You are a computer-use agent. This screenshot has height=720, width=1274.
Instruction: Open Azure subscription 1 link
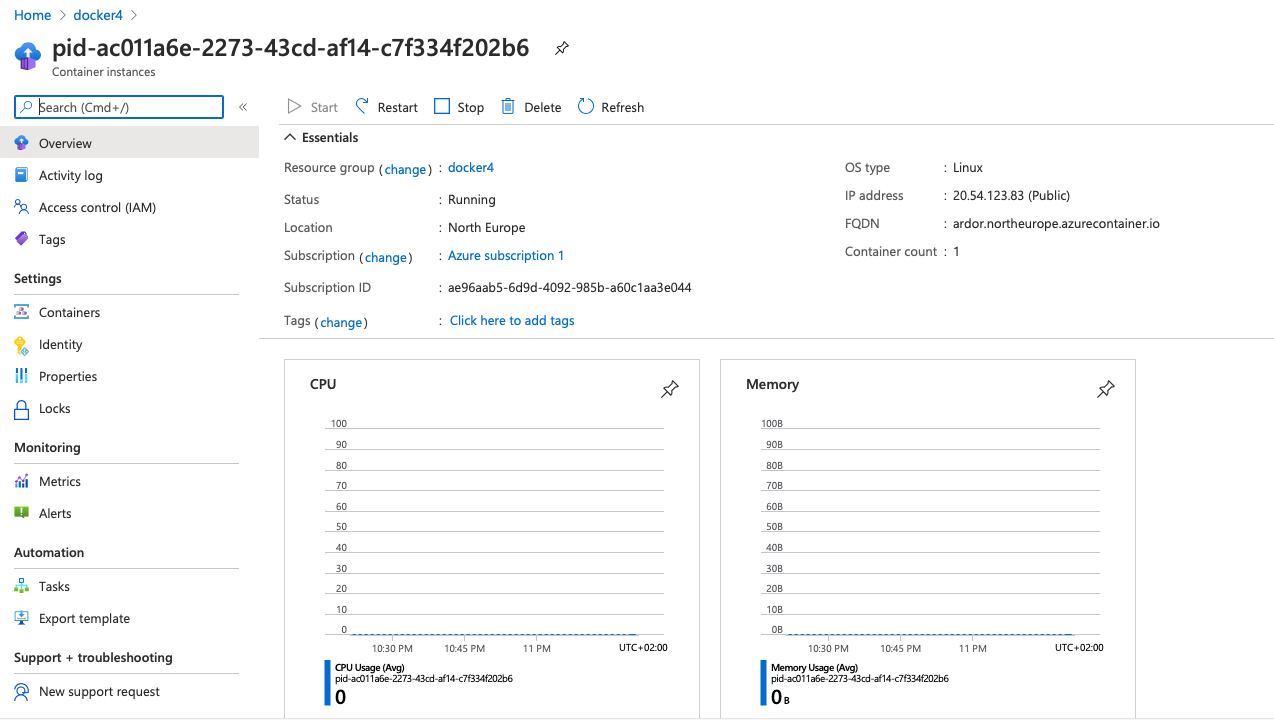point(505,256)
